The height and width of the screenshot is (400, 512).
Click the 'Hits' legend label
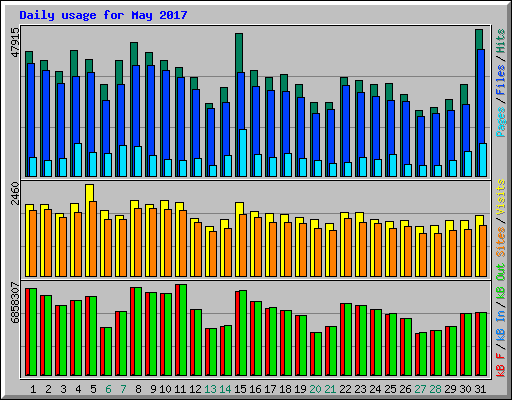pyautogui.click(x=501, y=41)
